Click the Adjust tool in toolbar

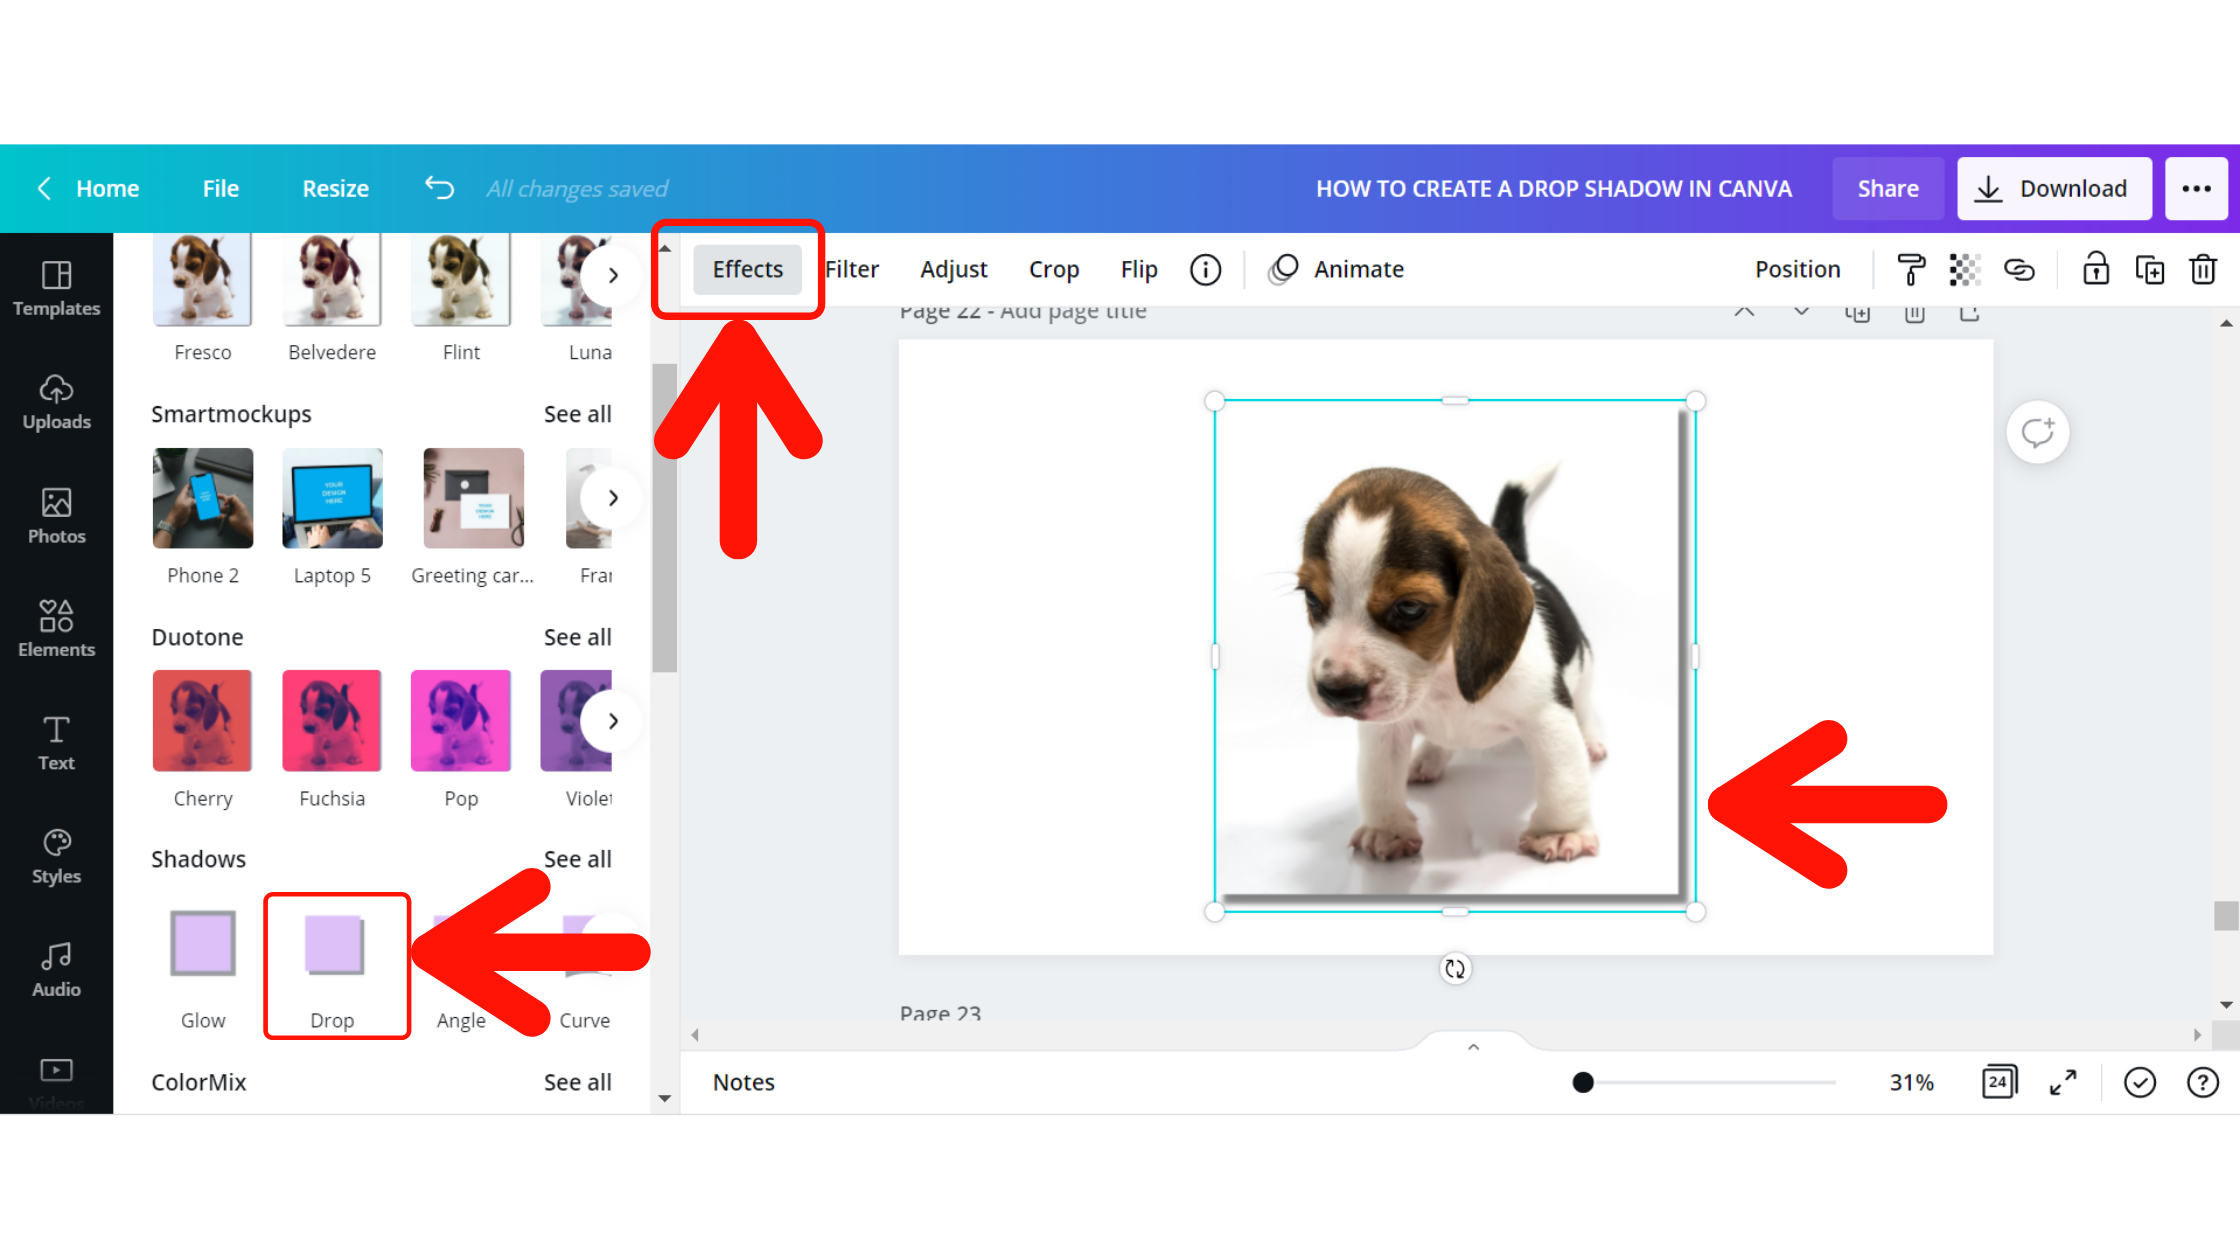coord(952,269)
